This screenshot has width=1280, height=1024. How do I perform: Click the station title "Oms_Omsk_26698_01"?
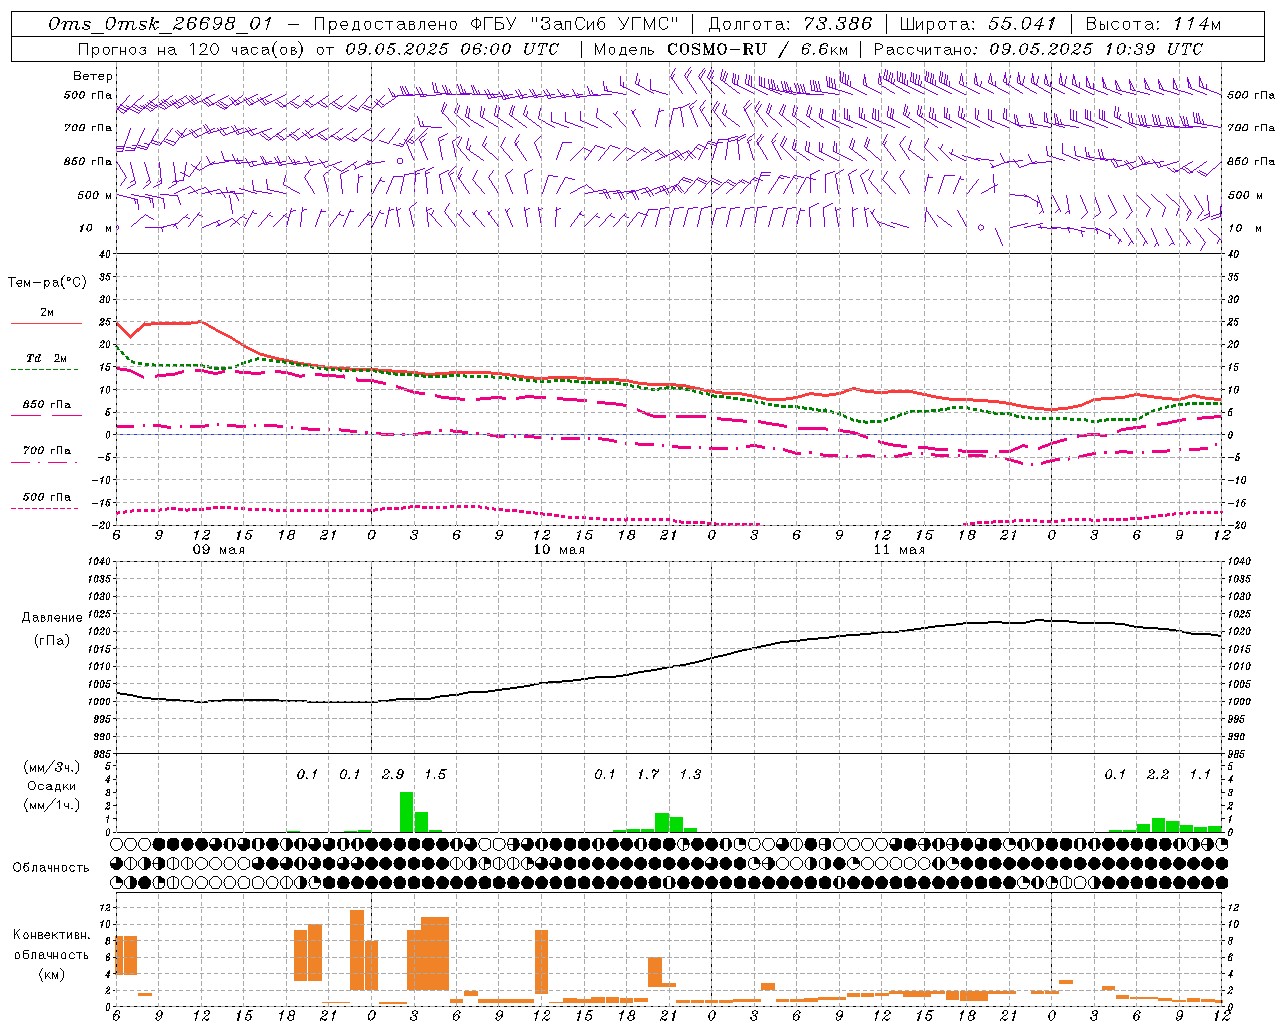[160, 24]
